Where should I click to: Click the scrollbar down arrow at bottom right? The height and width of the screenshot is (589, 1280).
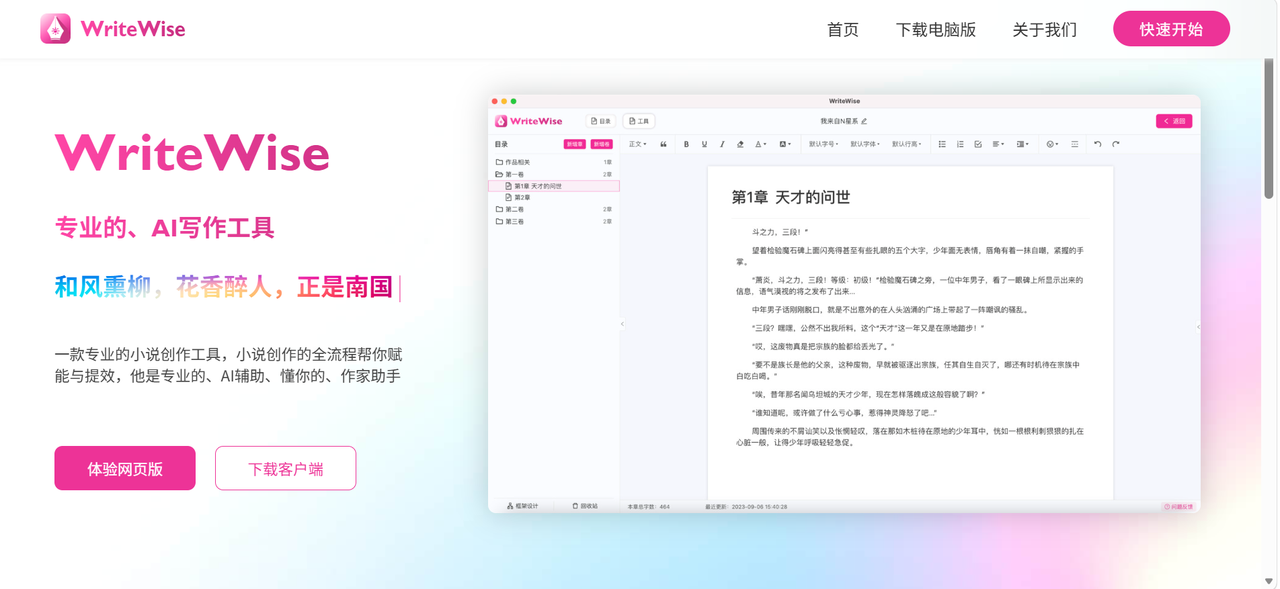pos(1269,581)
